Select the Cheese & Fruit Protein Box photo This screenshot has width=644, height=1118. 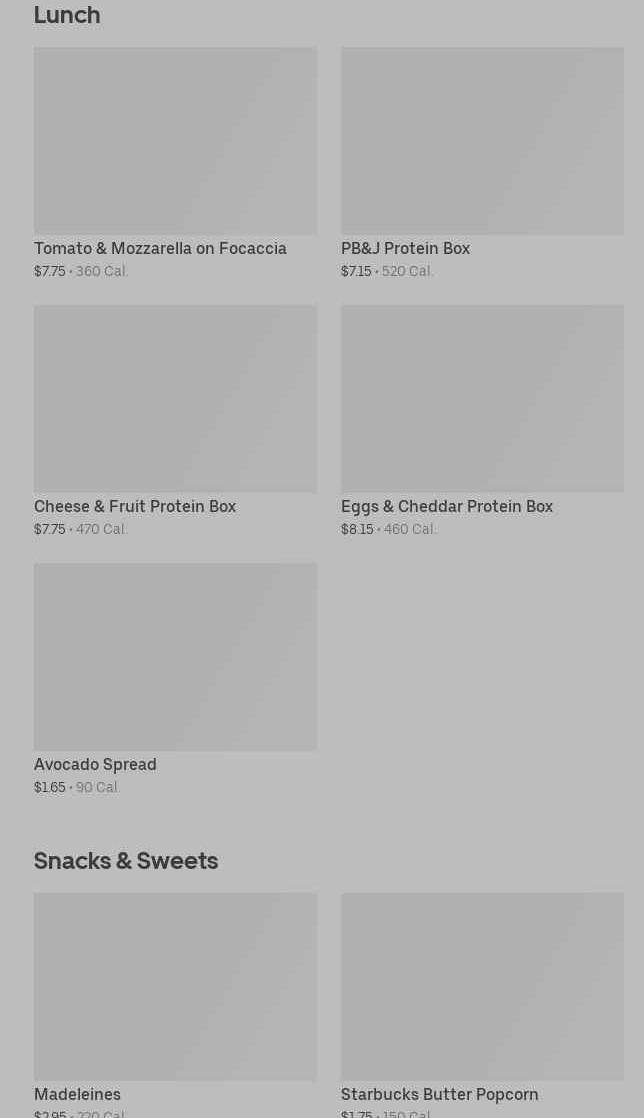(x=175, y=398)
